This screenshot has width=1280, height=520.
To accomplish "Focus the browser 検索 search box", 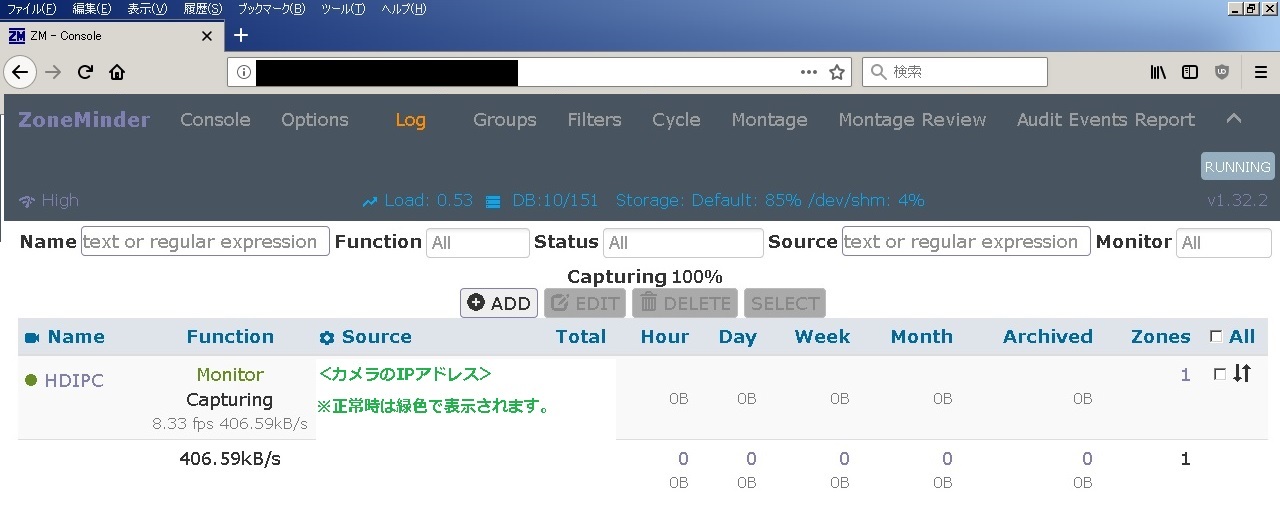I will point(955,72).
